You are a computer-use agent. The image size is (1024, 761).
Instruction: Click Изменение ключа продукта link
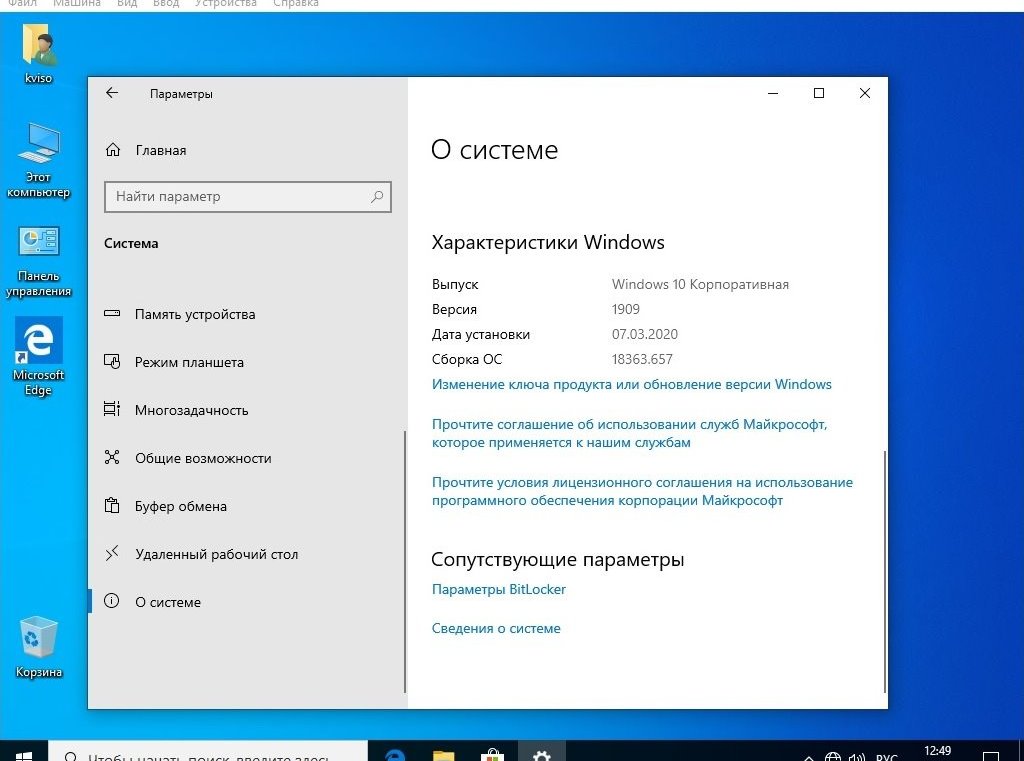click(x=632, y=384)
